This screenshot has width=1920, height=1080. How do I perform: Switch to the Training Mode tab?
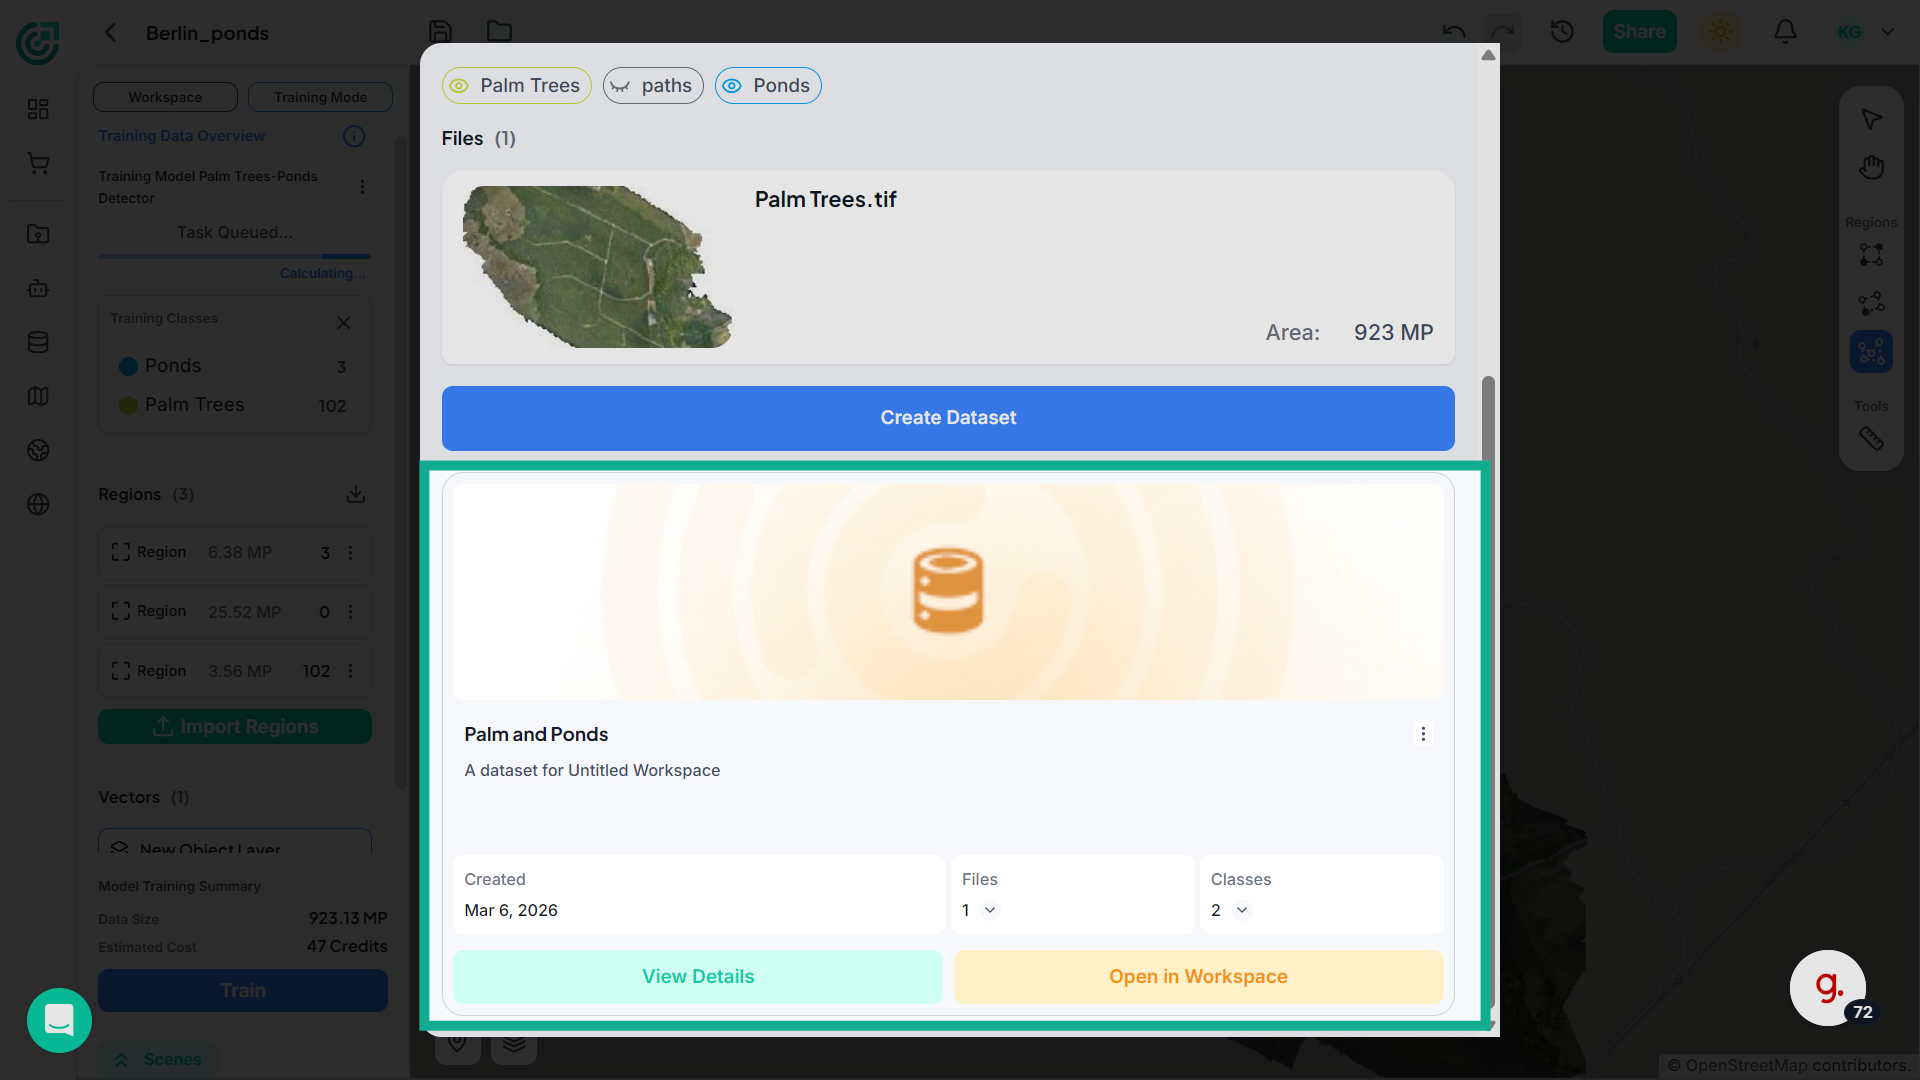tap(320, 97)
